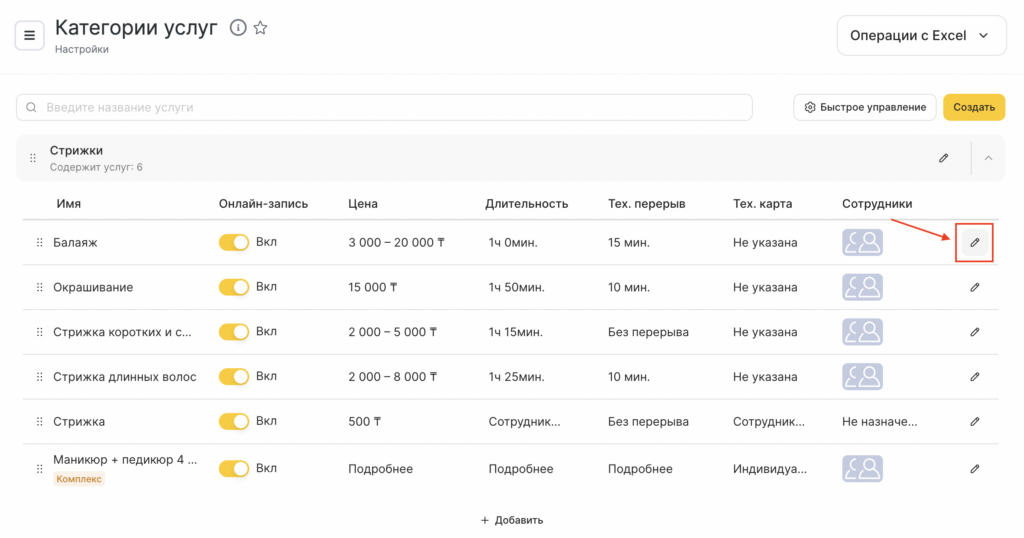Viewport: 1024px width, 538px height.
Task: Click Добавить to add a service
Action: pos(511,520)
